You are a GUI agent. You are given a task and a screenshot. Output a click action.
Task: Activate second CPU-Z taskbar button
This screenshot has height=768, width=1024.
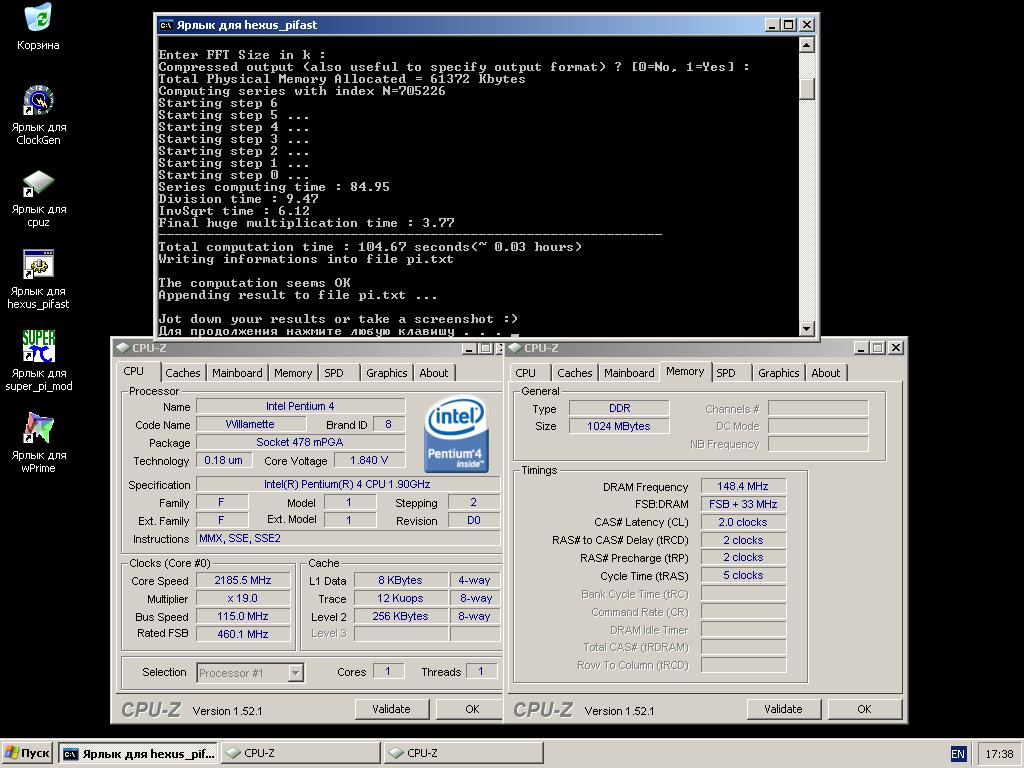click(464, 753)
